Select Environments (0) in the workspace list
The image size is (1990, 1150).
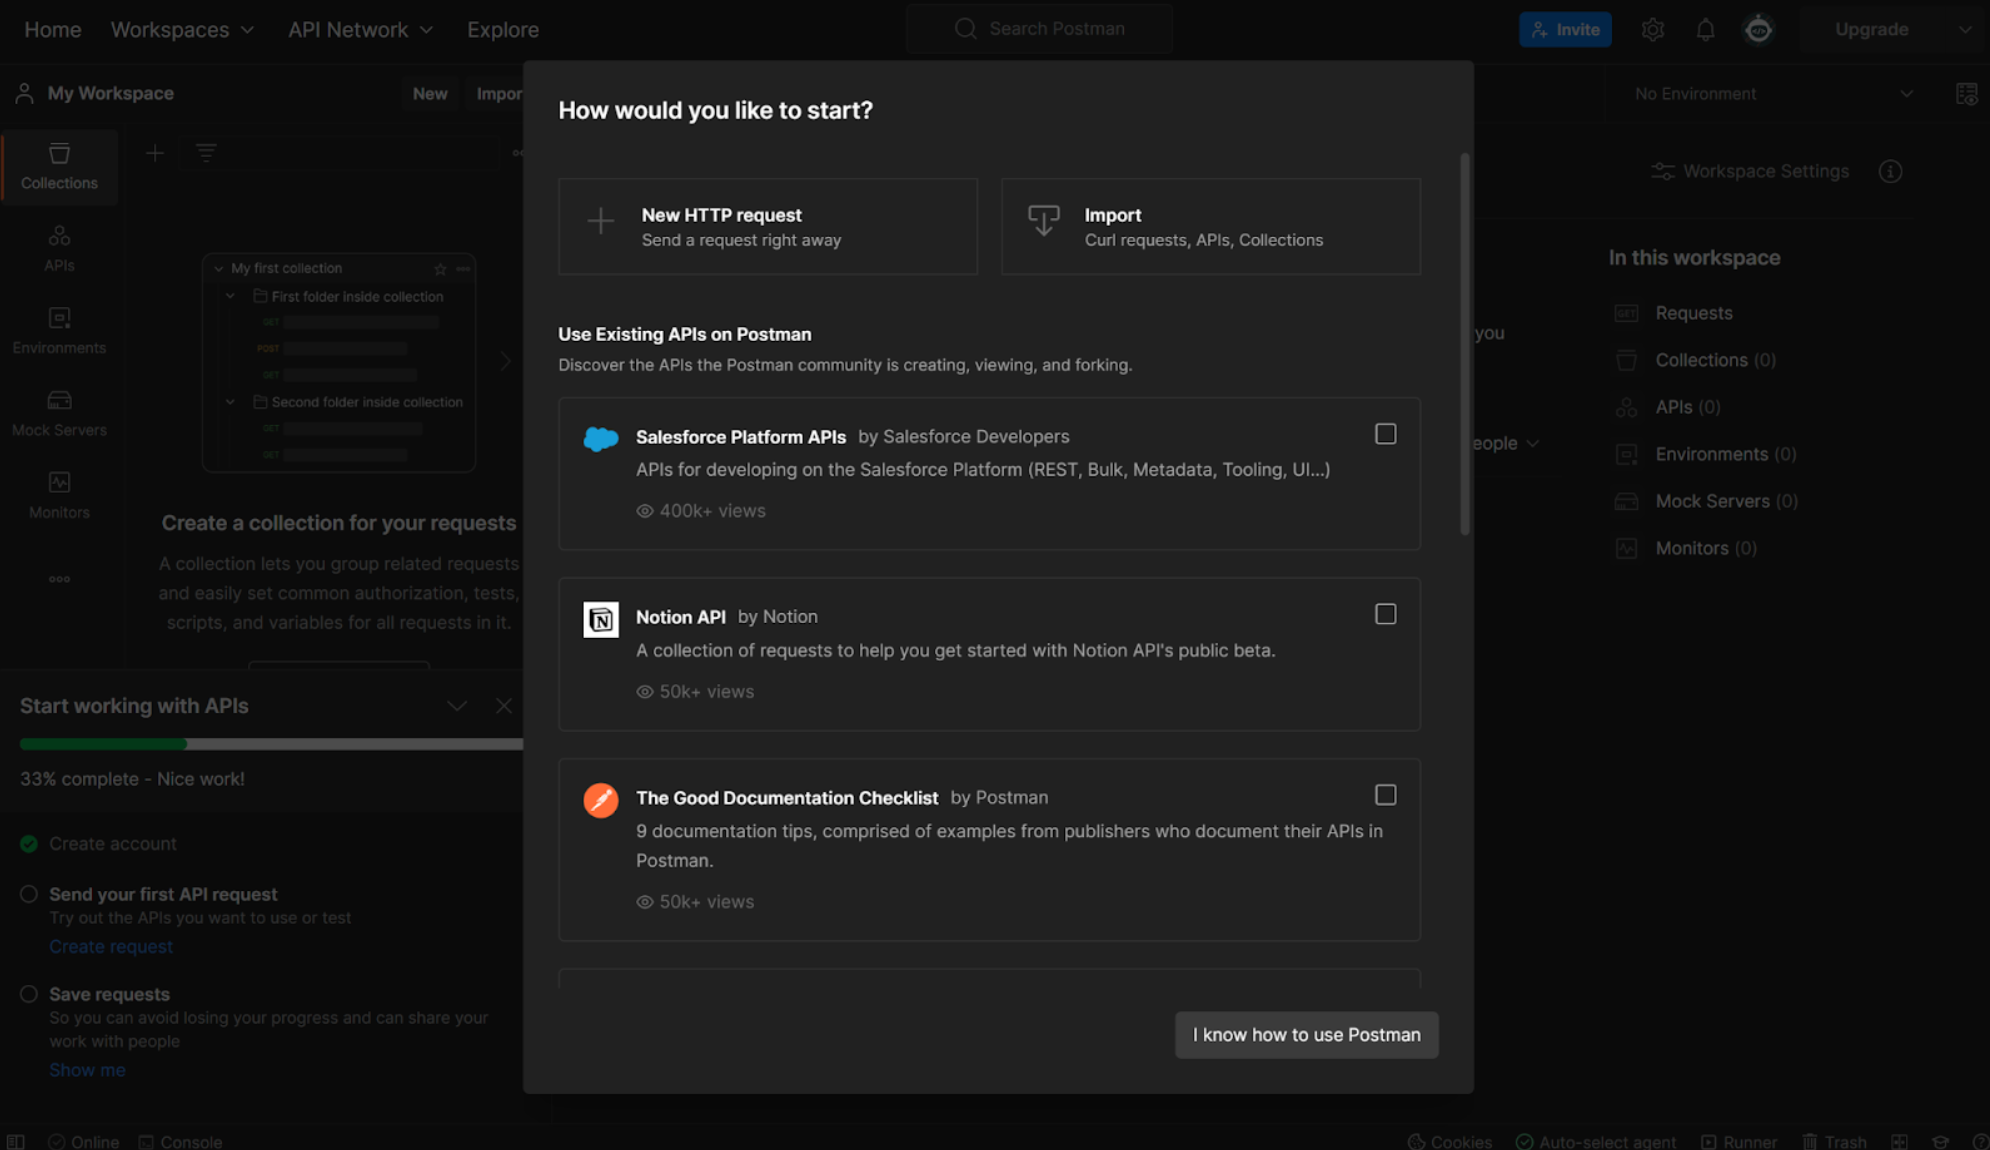(x=1726, y=454)
